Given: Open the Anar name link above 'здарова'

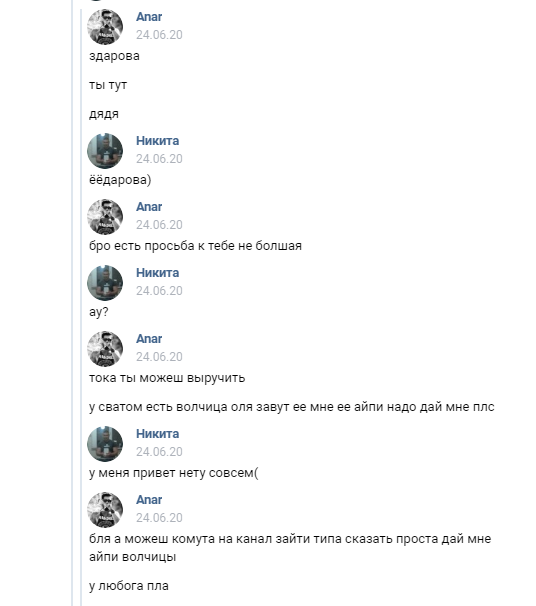Looking at the screenshot, I should (149, 17).
